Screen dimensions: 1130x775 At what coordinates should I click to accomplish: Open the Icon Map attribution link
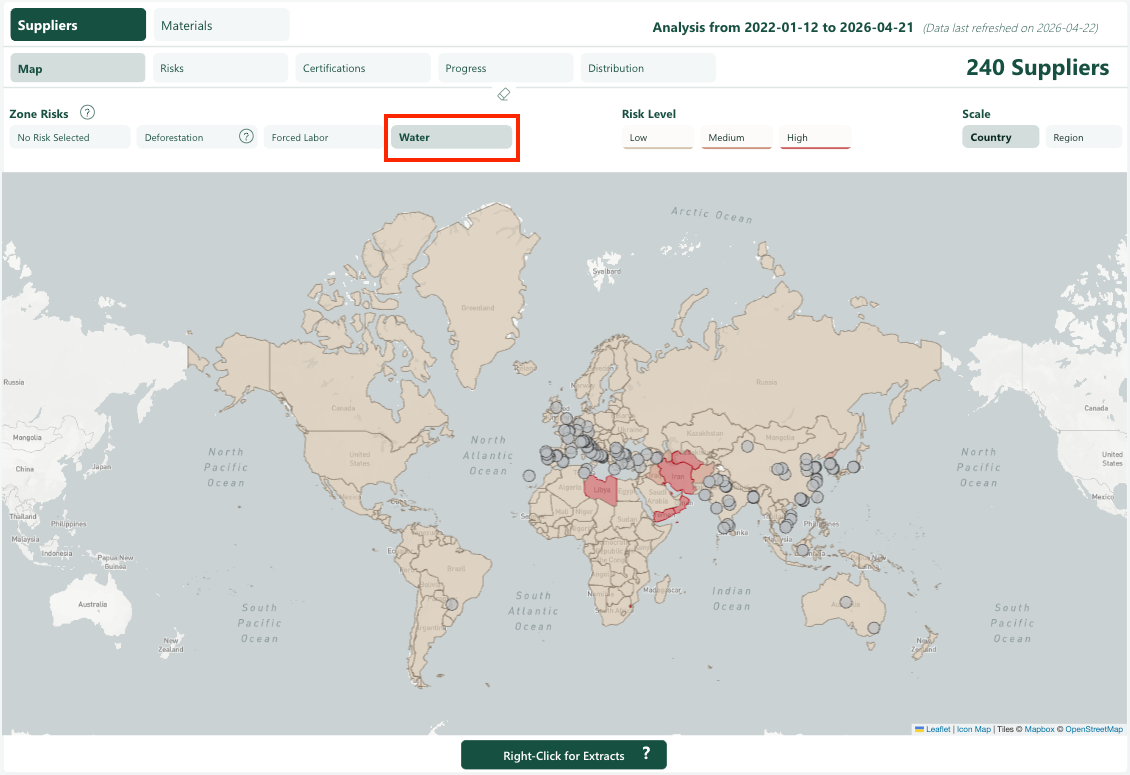974,729
